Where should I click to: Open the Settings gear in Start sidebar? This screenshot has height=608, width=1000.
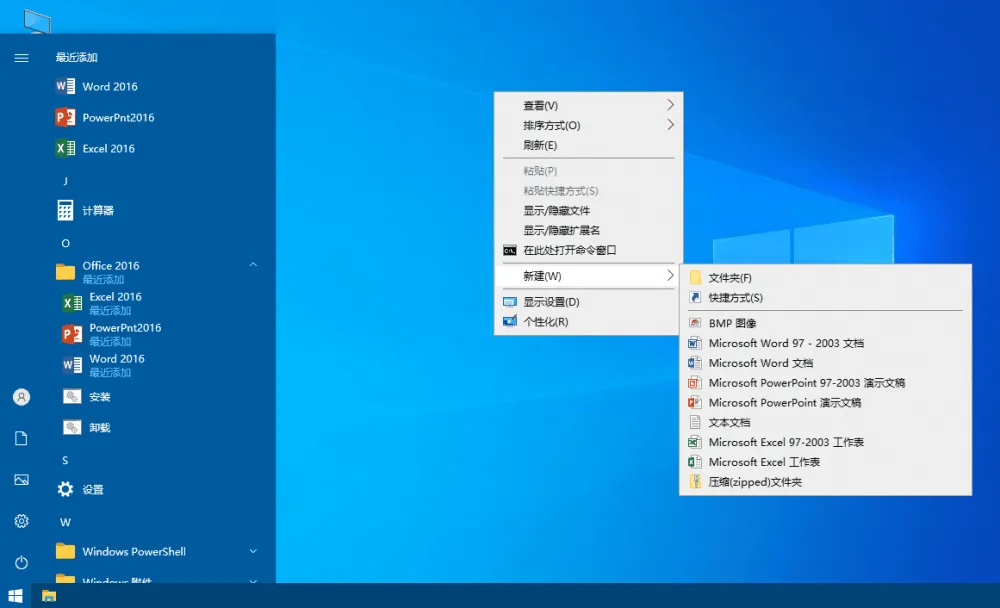point(21,521)
